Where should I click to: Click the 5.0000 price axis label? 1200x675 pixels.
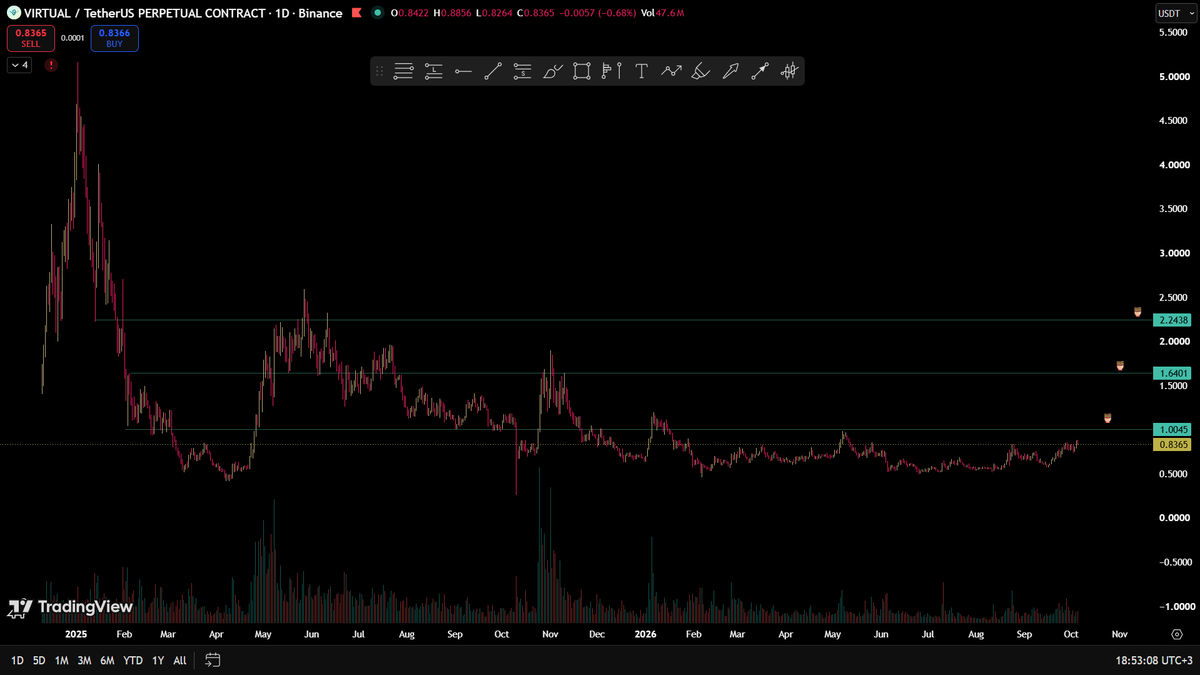[1173, 76]
